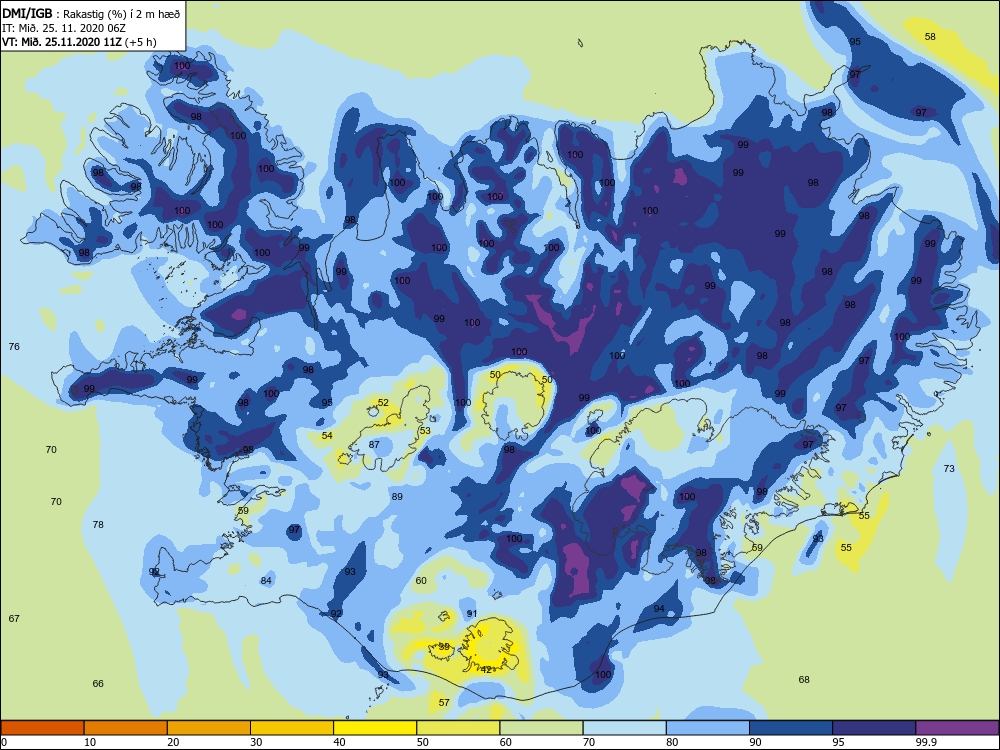Click the '99.9' legend label
Screen dimensions: 1000x750
[925, 742]
